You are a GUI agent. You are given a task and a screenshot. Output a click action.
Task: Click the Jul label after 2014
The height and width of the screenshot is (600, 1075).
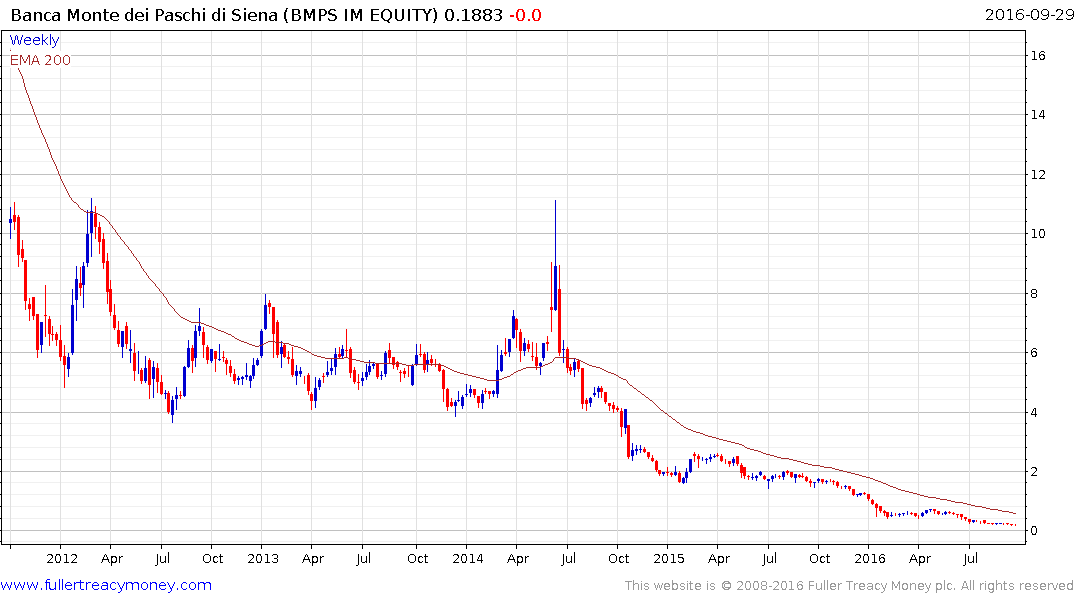click(568, 558)
